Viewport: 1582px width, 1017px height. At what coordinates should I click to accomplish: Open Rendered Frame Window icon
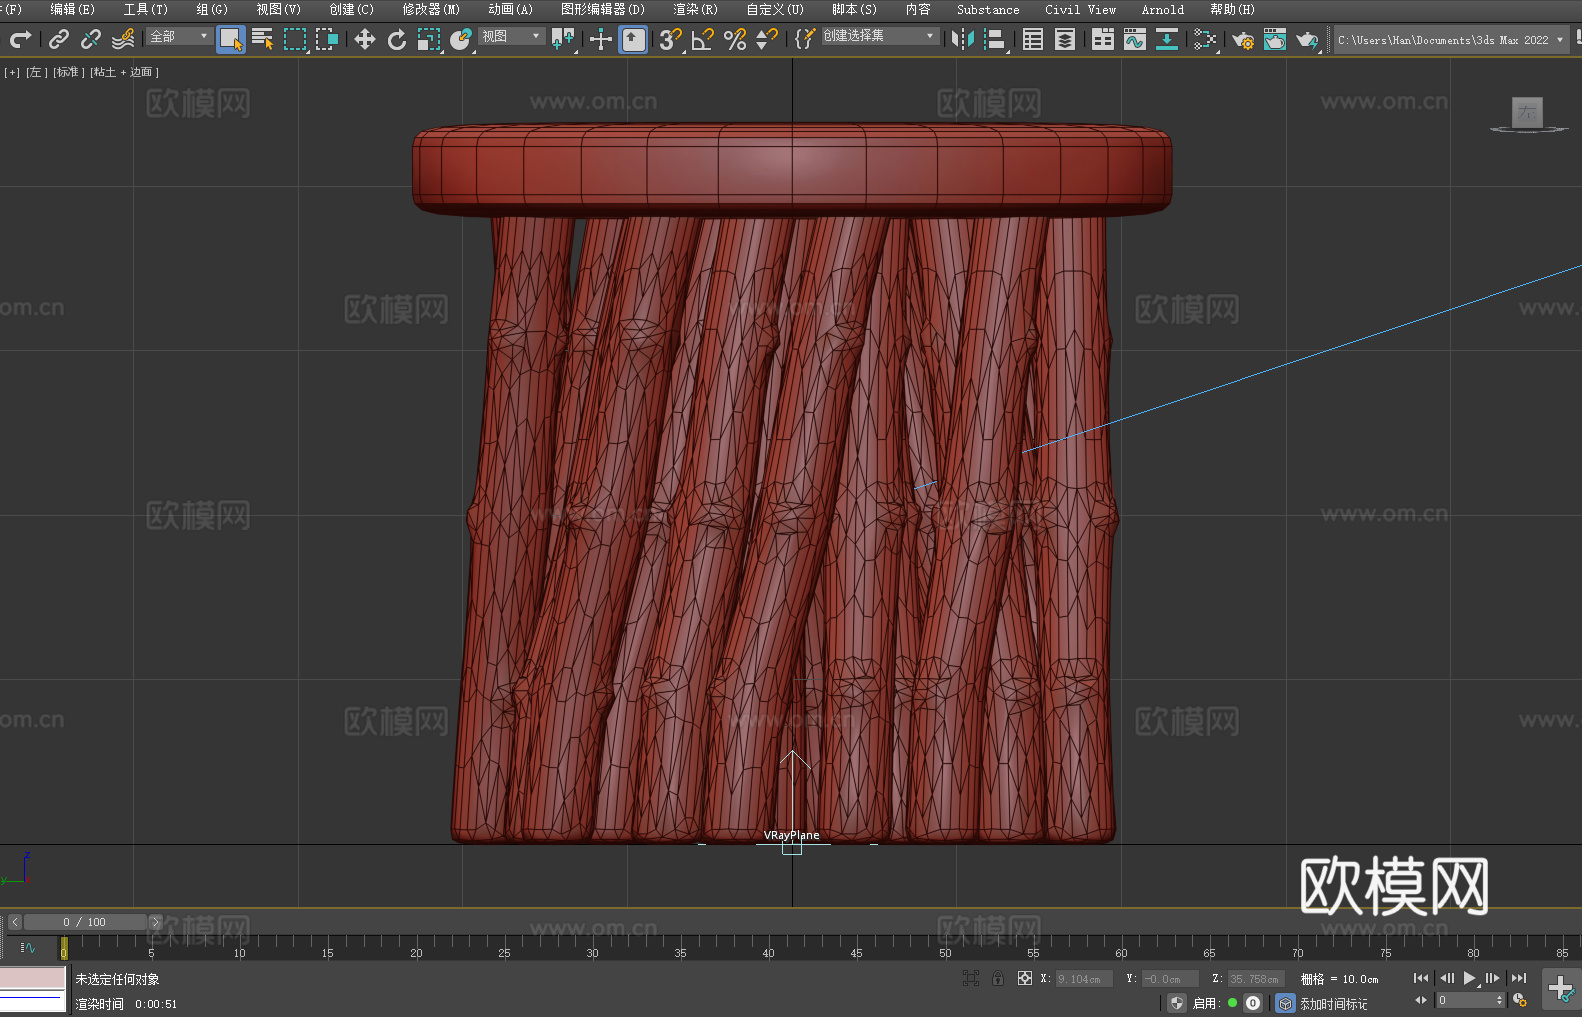(1275, 39)
